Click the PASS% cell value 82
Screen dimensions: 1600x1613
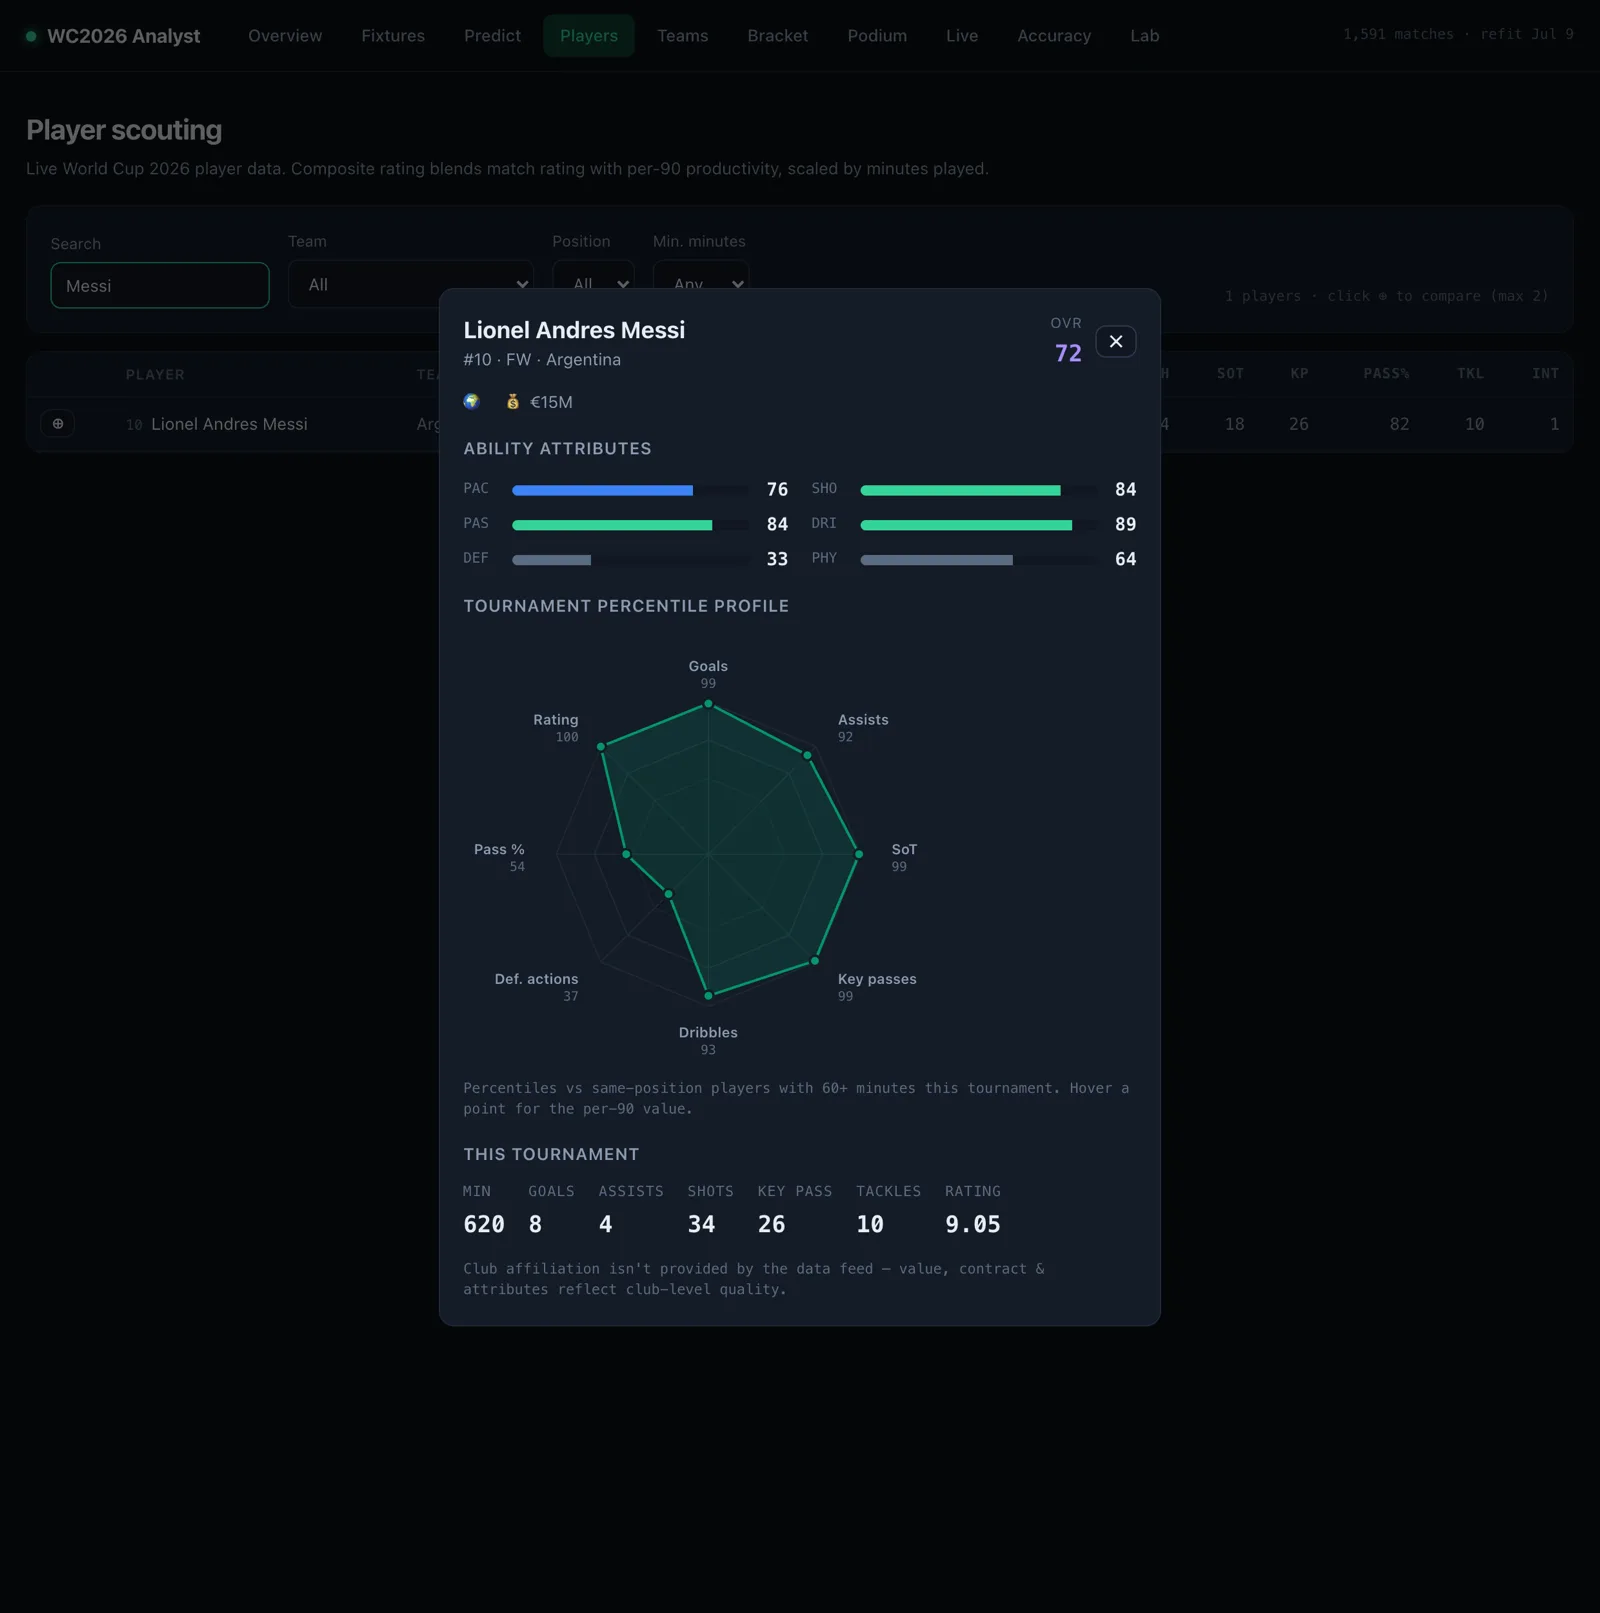1399,424
